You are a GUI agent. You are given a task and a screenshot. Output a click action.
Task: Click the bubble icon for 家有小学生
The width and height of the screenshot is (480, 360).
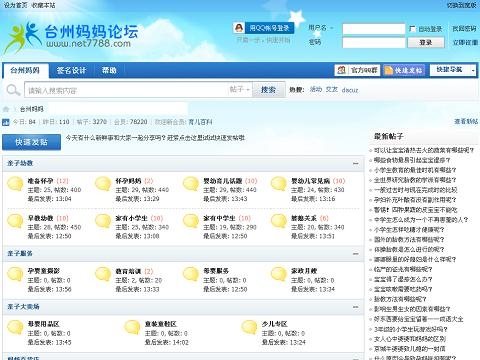coord(103,221)
